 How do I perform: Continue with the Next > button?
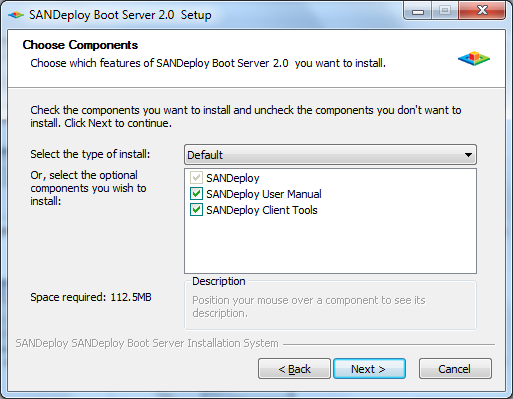[369, 369]
